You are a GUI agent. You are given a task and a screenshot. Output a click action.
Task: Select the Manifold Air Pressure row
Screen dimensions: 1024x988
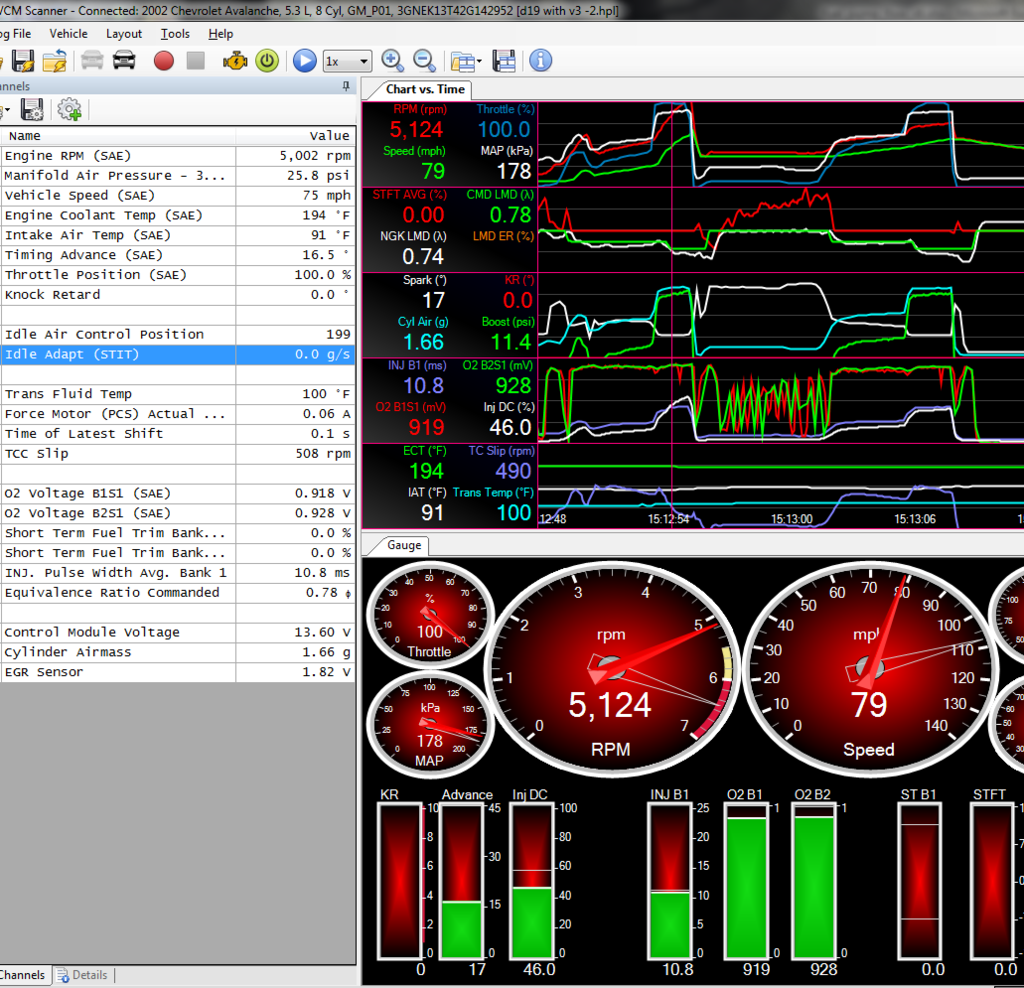coord(178,176)
